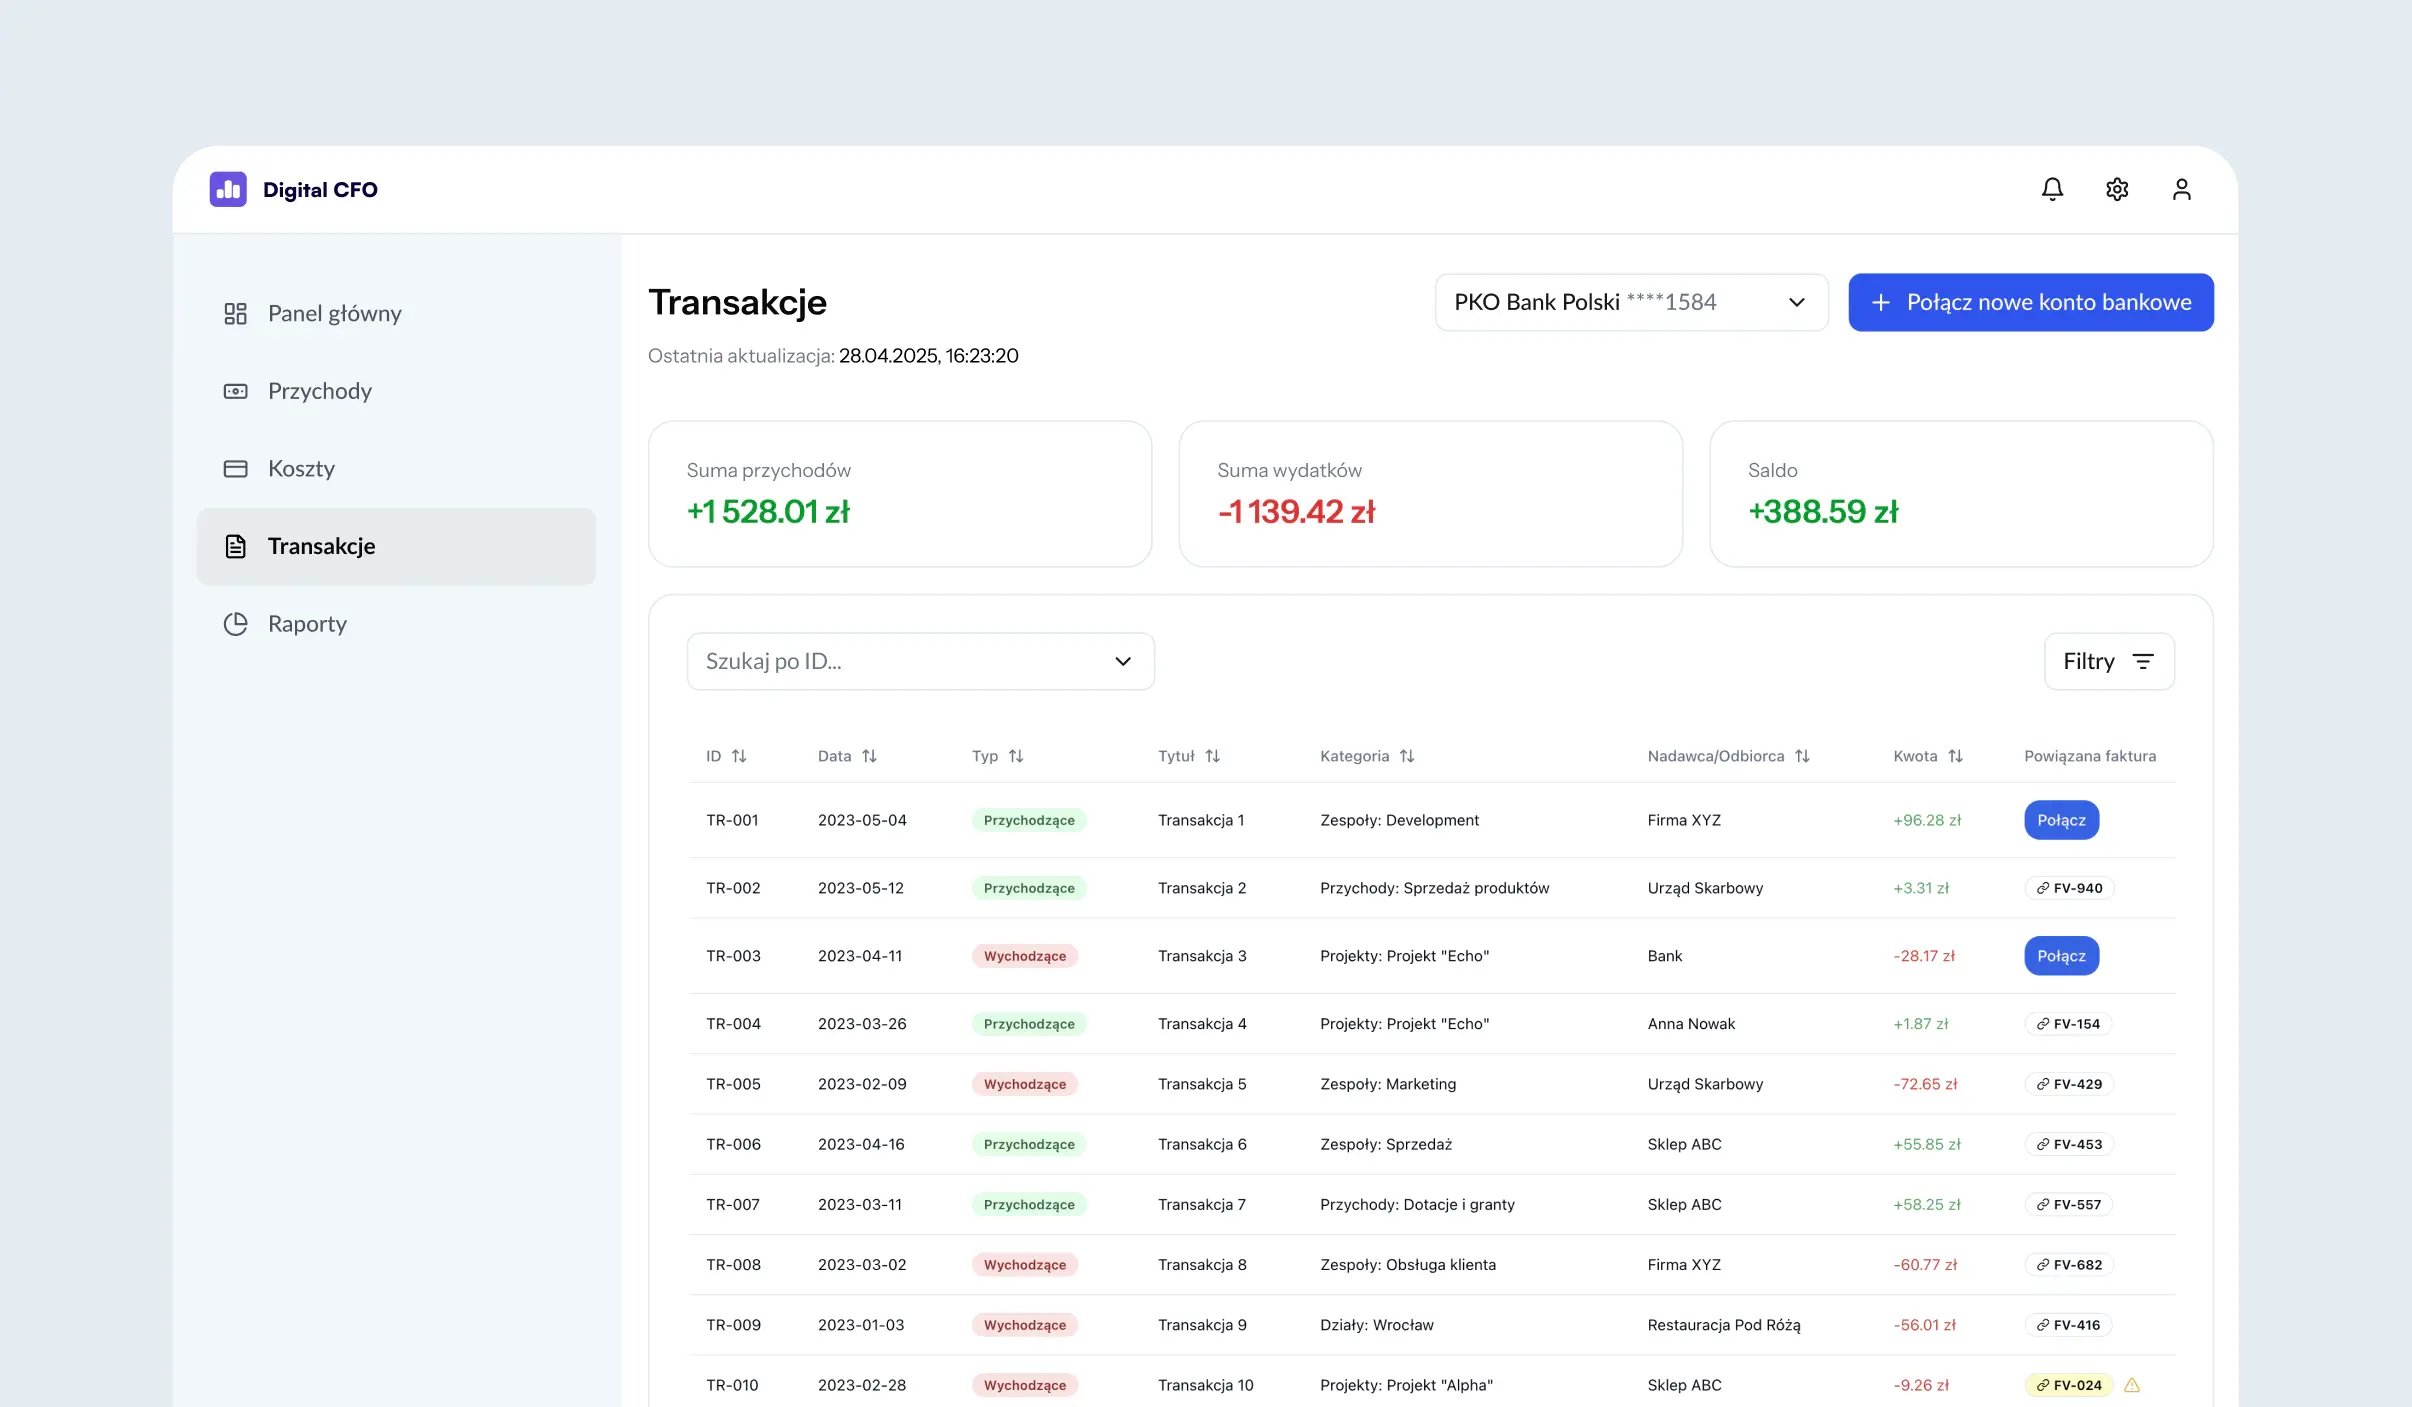Open flagged invoice FV-024
Viewport: 2412px width, 1407px height.
click(2069, 1385)
